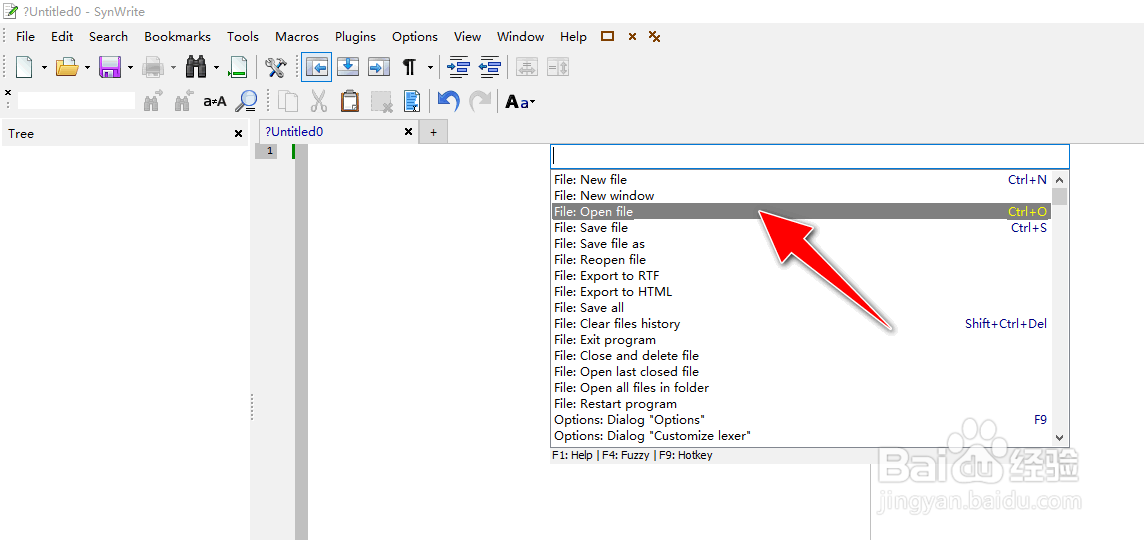Add a new tab with plus button

(433, 132)
